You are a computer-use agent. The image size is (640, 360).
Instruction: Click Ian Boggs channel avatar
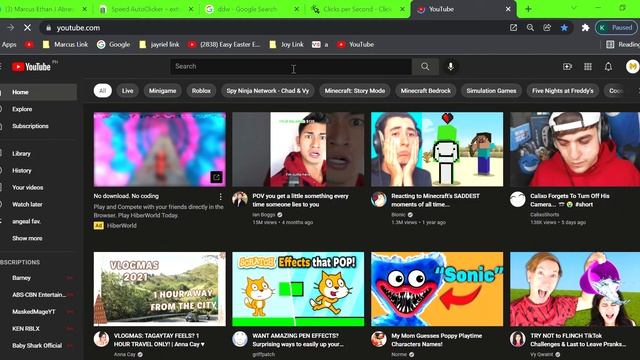[x=240, y=199]
